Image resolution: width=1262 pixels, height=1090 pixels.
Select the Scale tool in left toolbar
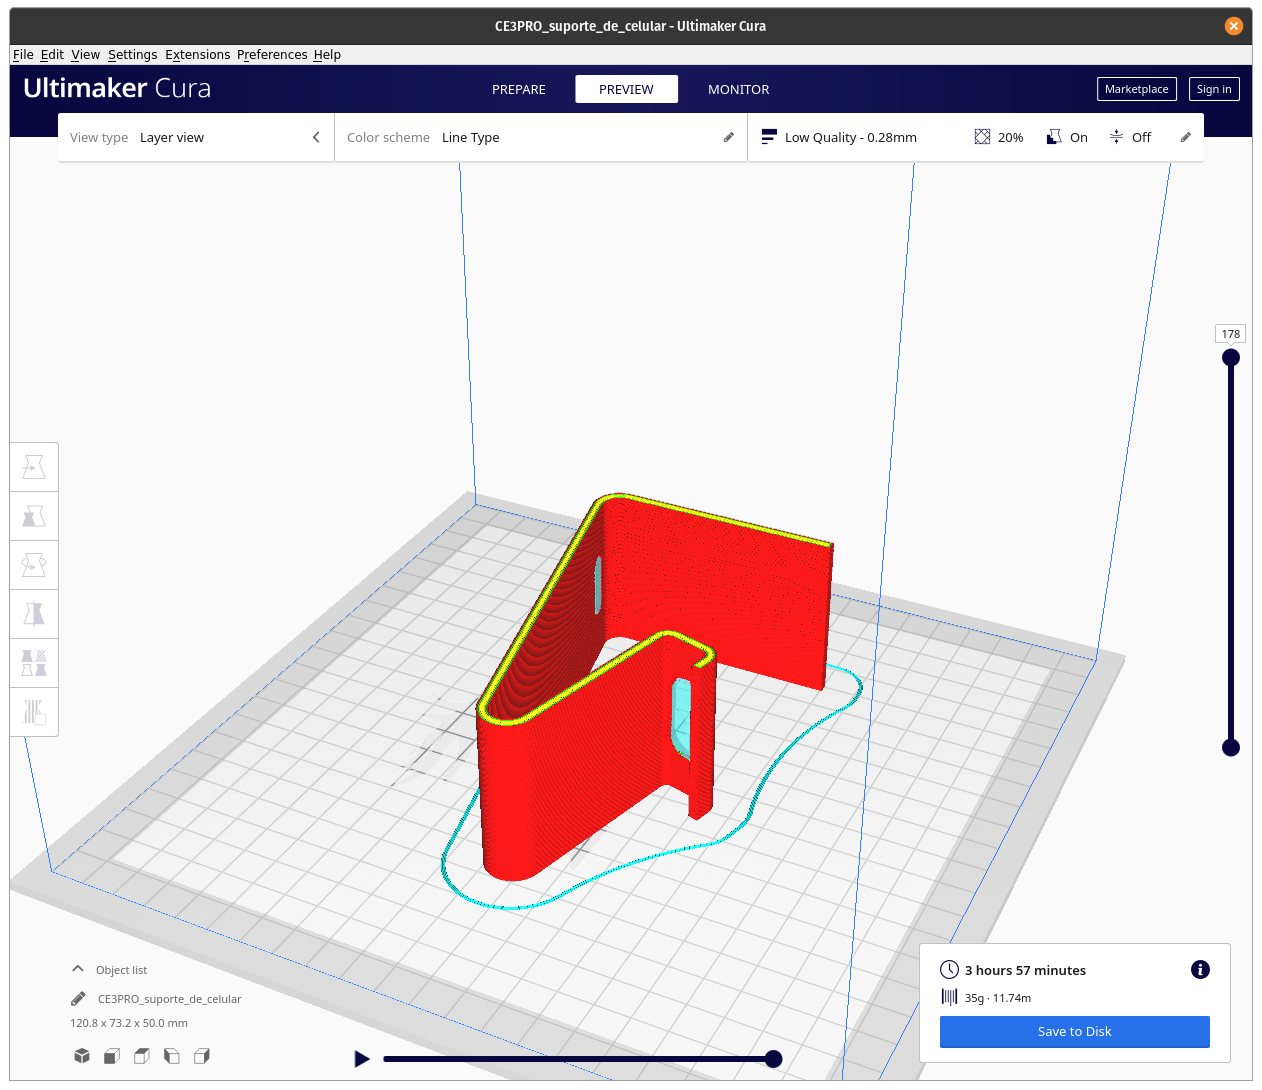click(34, 516)
